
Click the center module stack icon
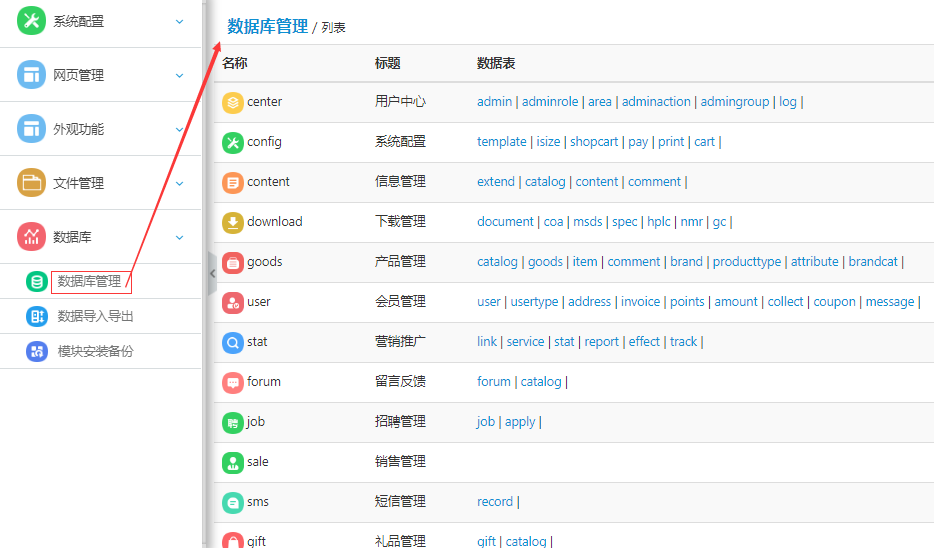pyautogui.click(x=233, y=102)
